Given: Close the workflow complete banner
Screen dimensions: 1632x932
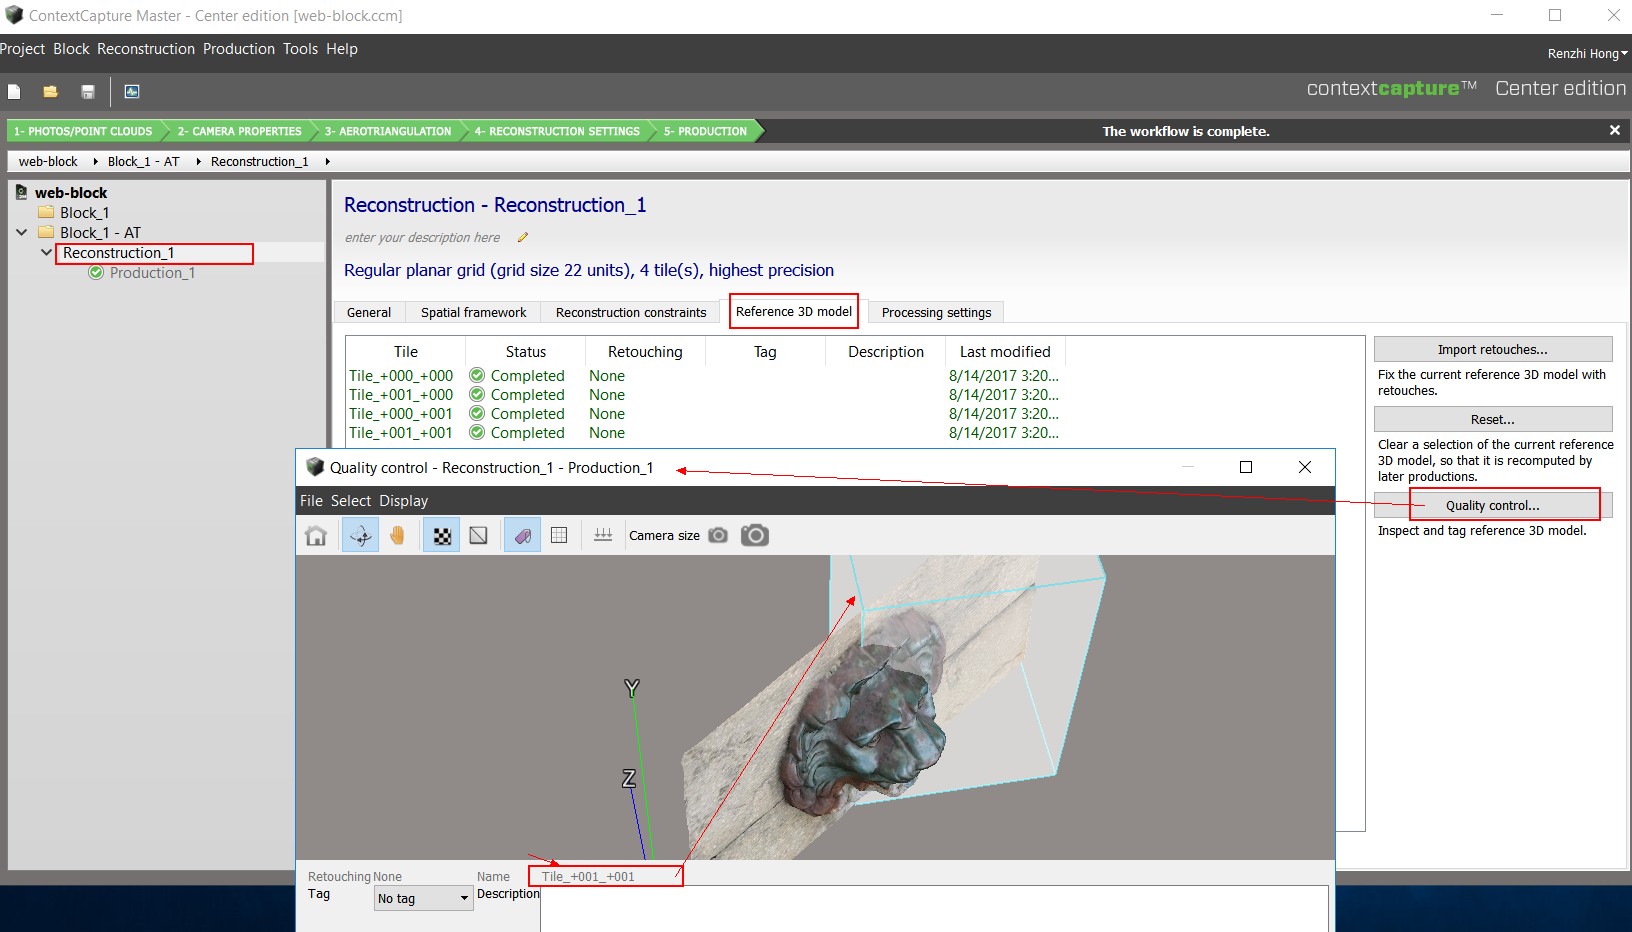Looking at the screenshot, I should 1614,131.
